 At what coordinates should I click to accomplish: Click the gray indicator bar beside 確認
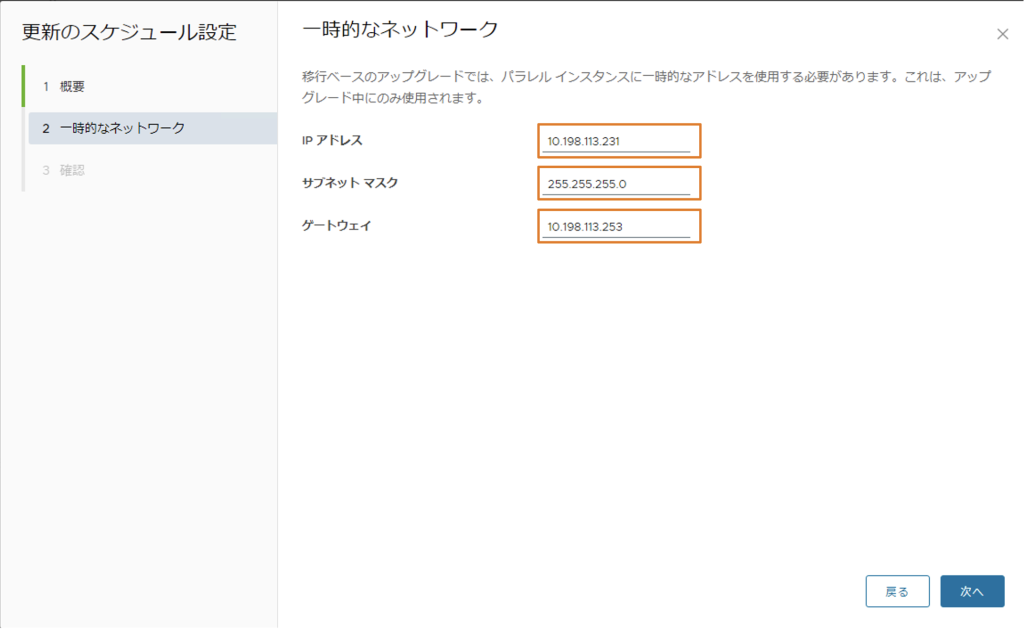tap(23, 170)
